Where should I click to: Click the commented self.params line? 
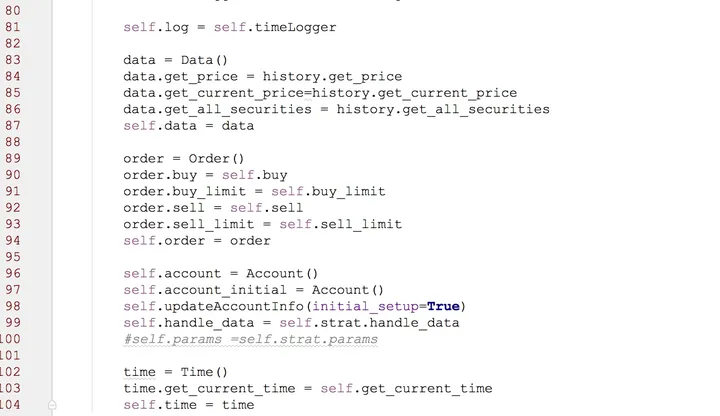pyautogui.click(x=250, y=340)
